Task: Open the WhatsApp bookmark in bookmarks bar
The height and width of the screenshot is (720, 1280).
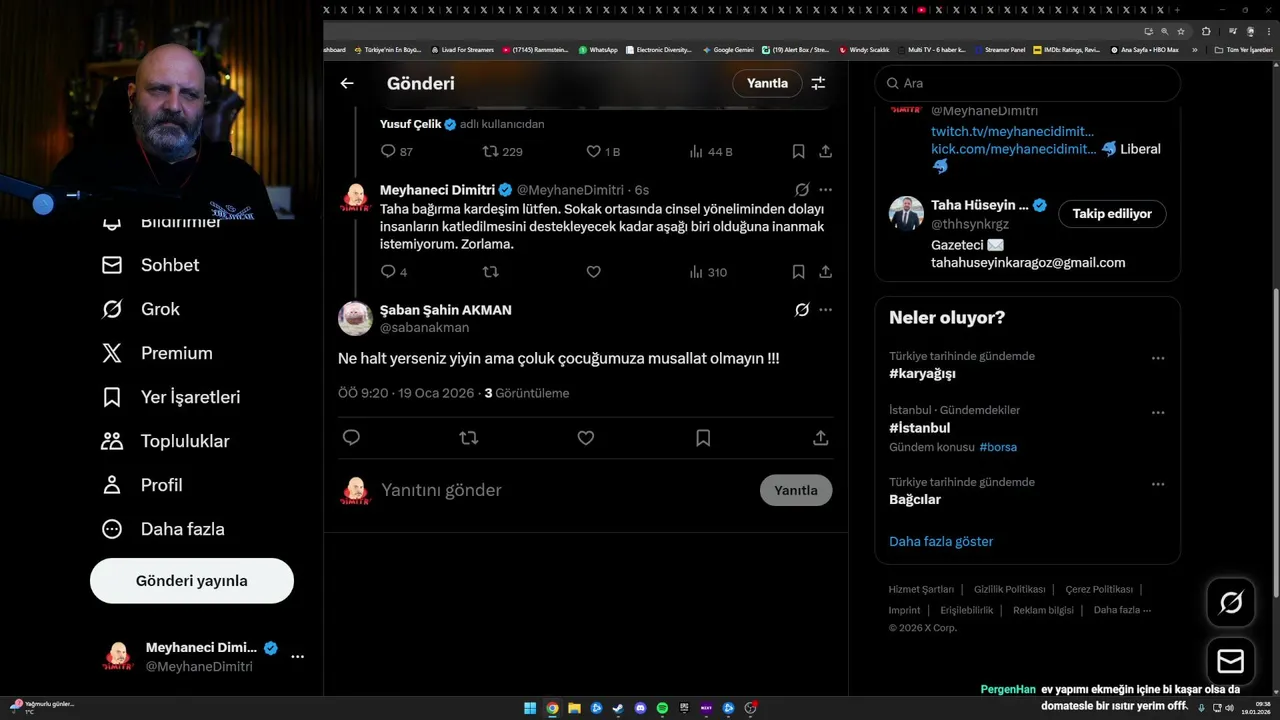Action: (597, 49)
